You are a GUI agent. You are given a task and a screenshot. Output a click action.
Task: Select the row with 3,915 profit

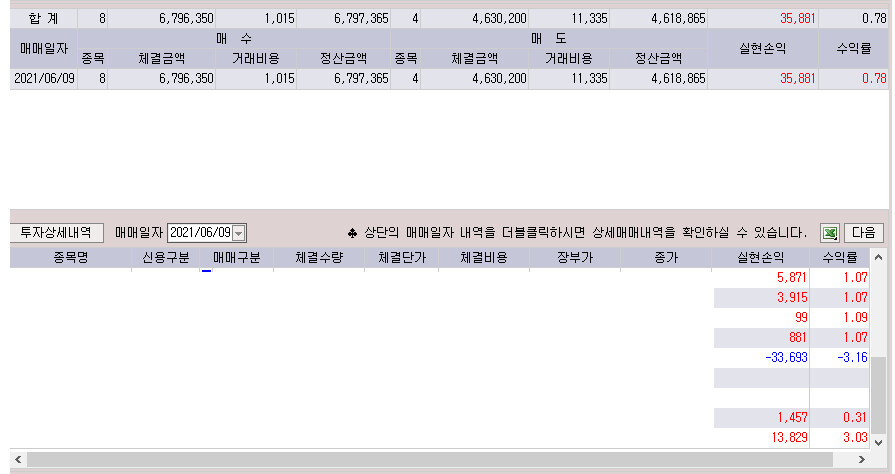pos(440,298)
